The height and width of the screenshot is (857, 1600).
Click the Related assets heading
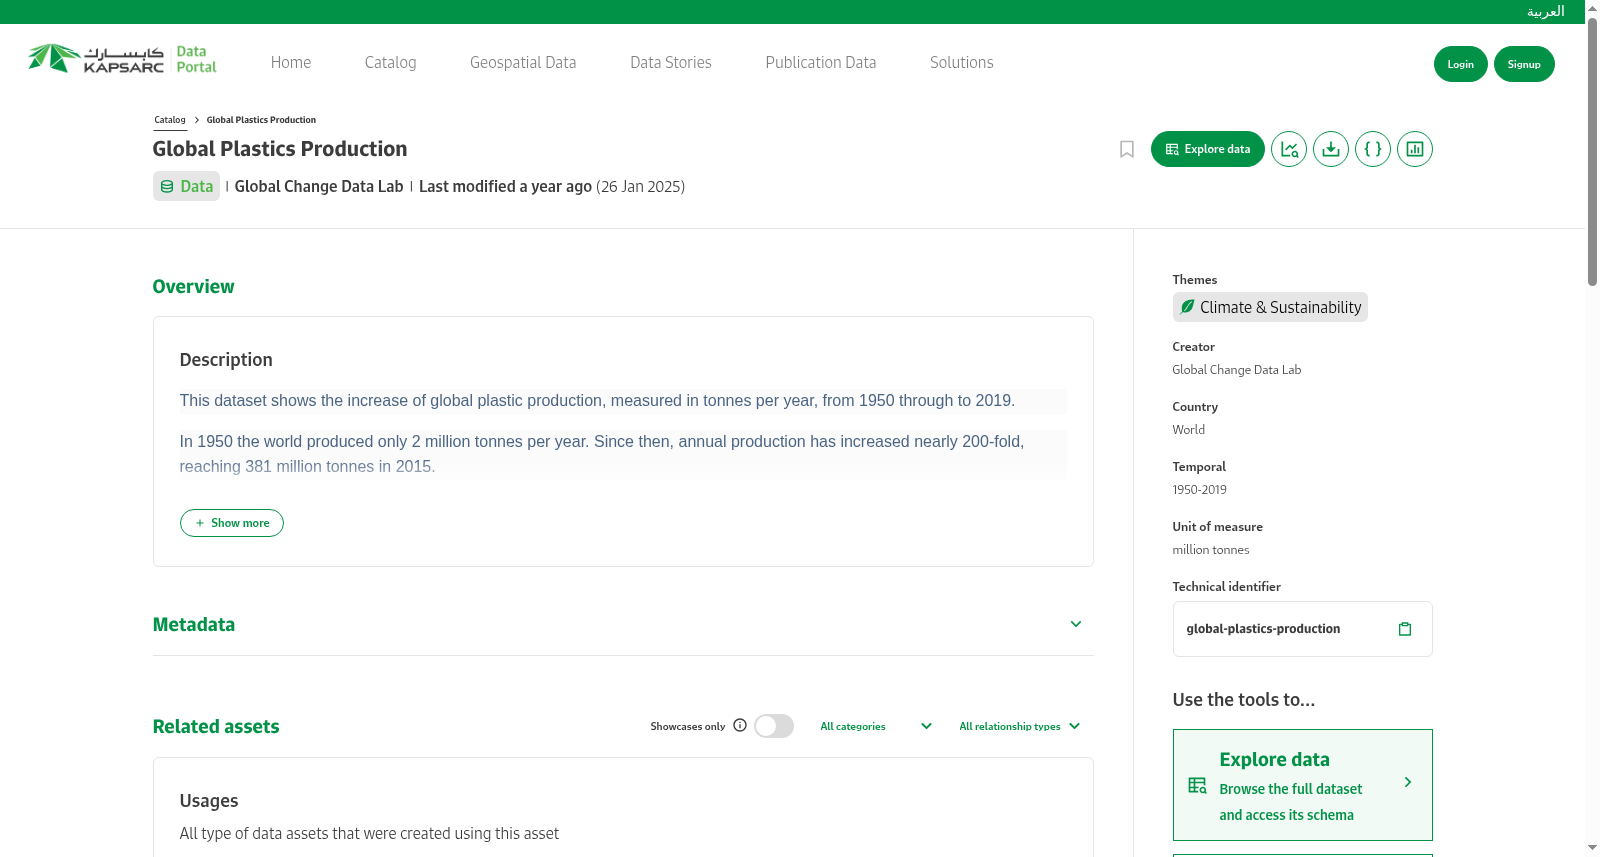click(x=216, y=726)
